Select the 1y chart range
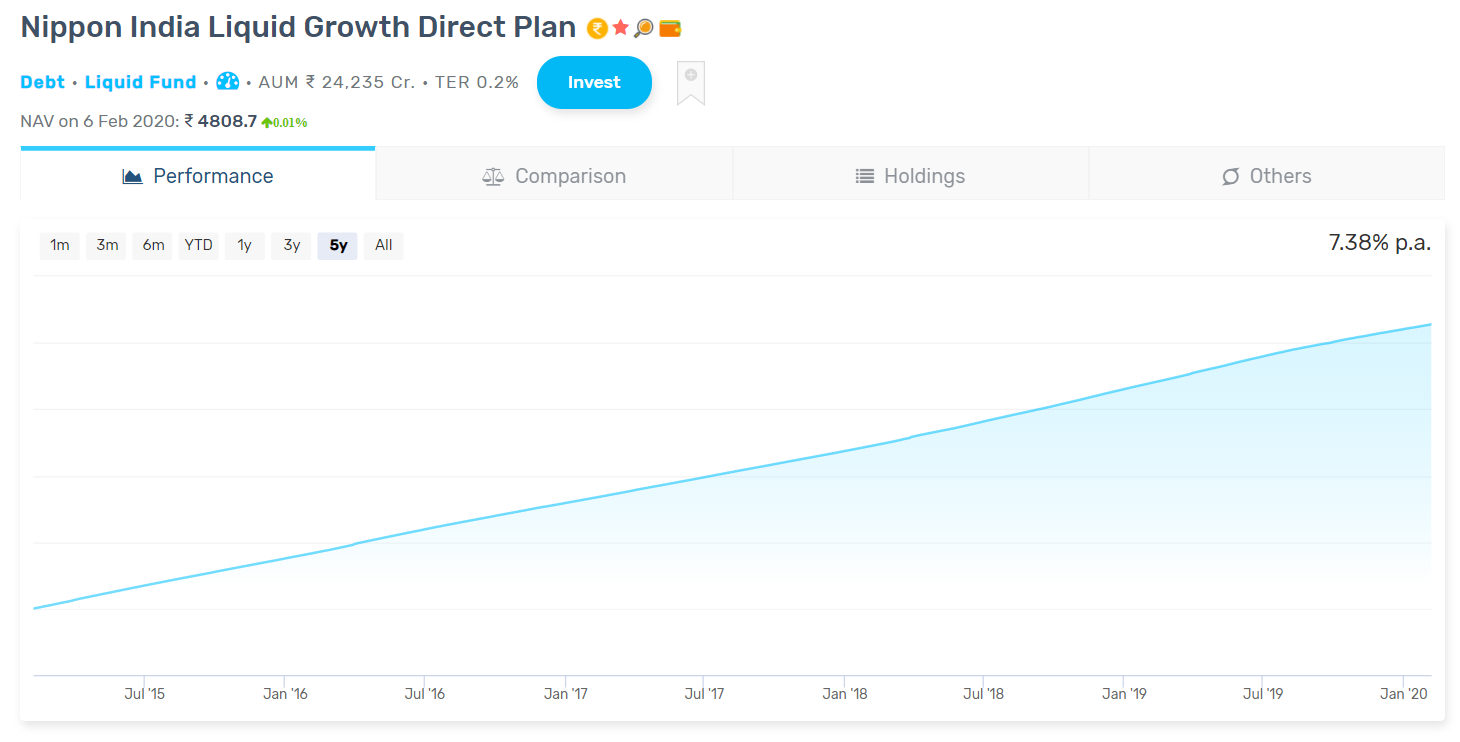Image resolution: width=1460 pixels, height=742 pixels. 245,245
